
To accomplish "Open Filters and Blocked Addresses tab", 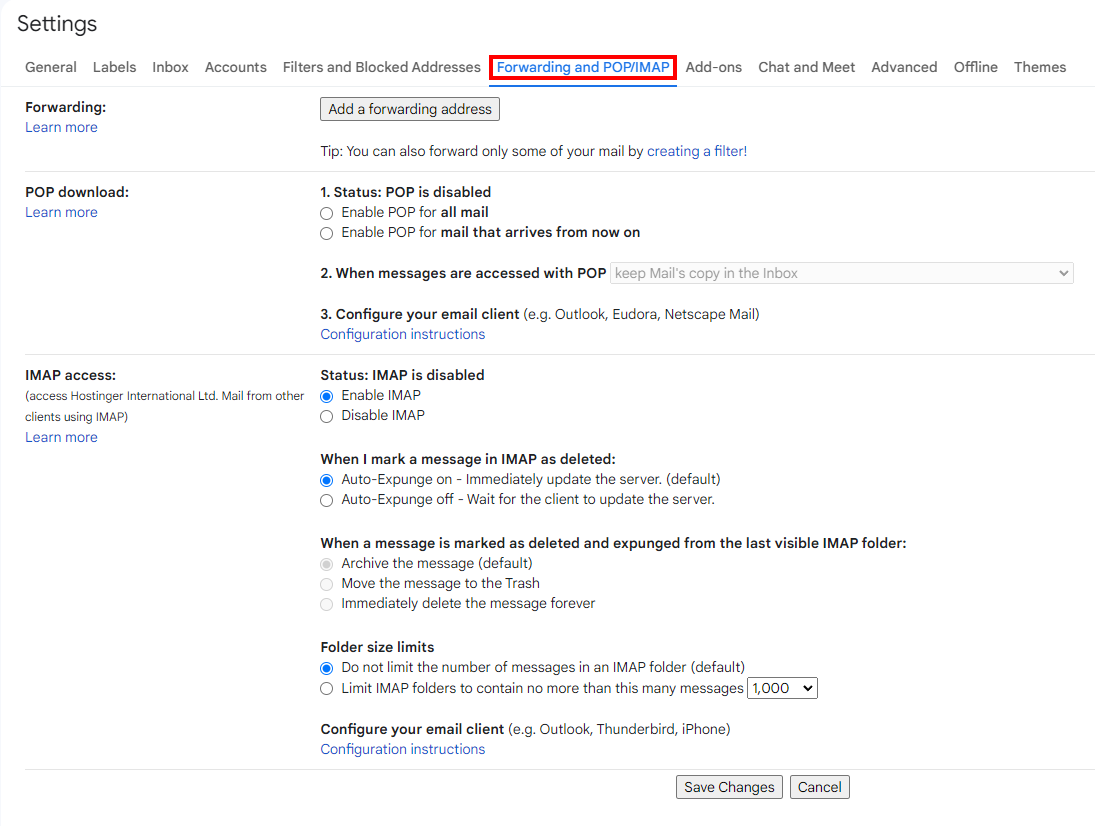I will point(381,67).
